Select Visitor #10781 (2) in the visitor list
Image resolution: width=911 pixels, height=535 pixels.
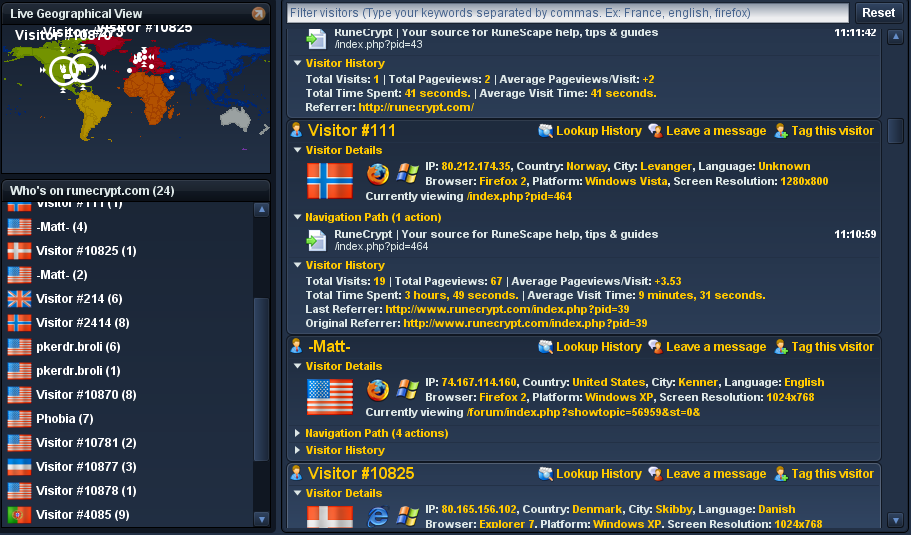point(130,443)
